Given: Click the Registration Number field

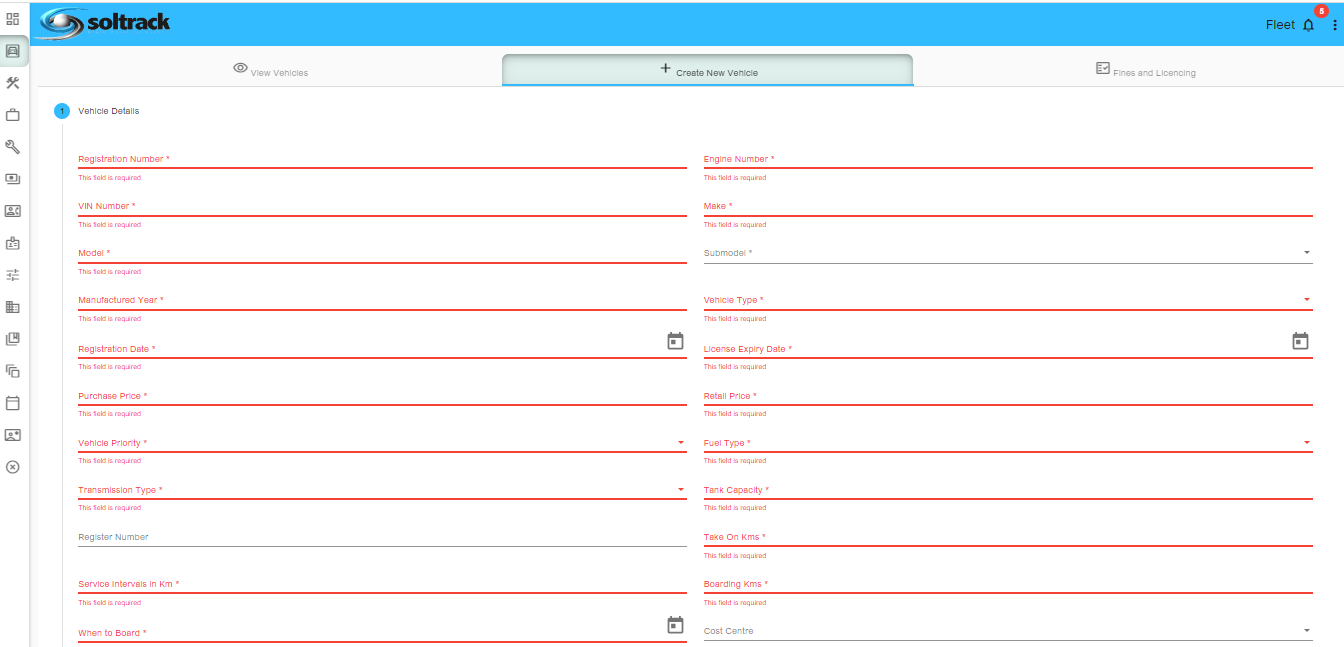Looking at the screenshot, I should (382, 159).
